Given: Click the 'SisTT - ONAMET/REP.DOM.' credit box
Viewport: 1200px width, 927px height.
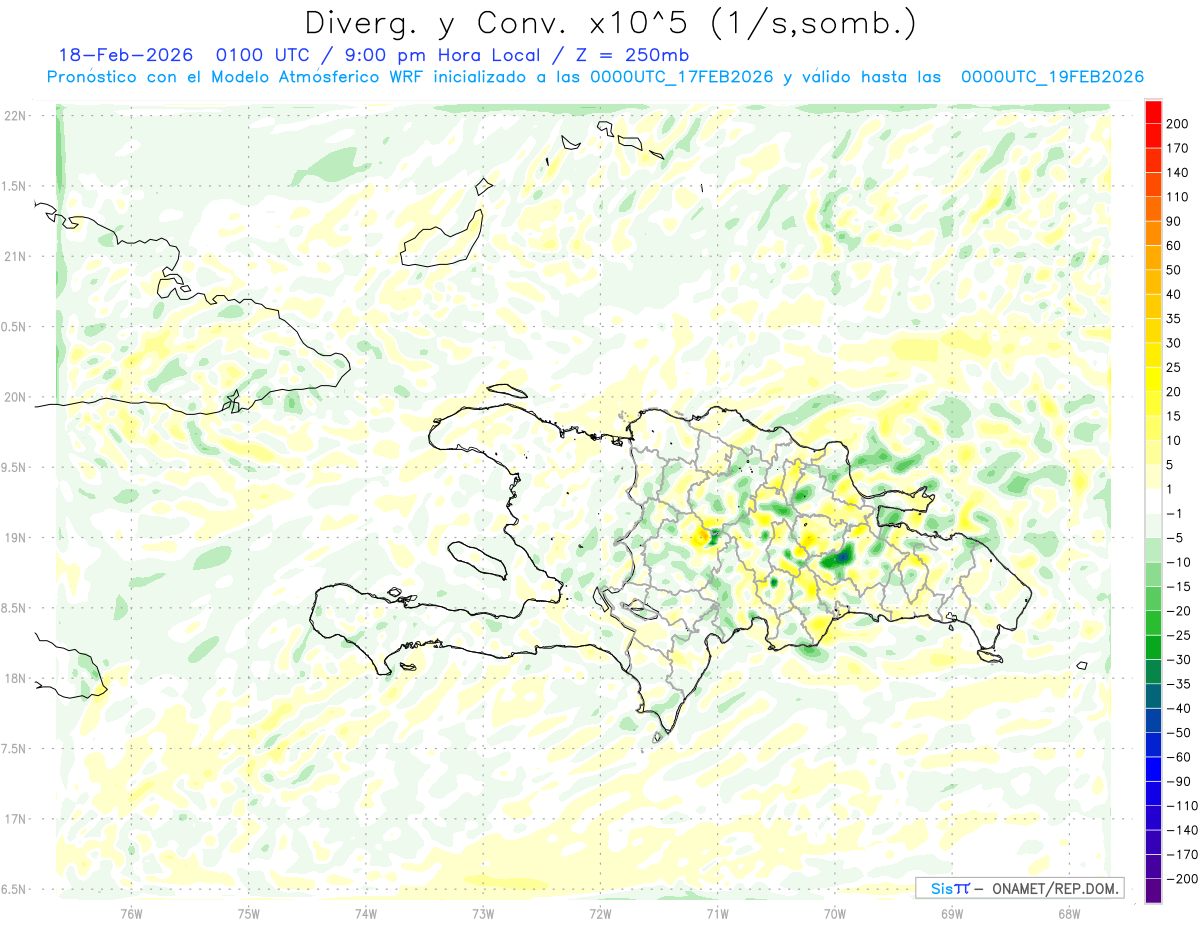Looking at the screenshot, I should coord(1019,888).
